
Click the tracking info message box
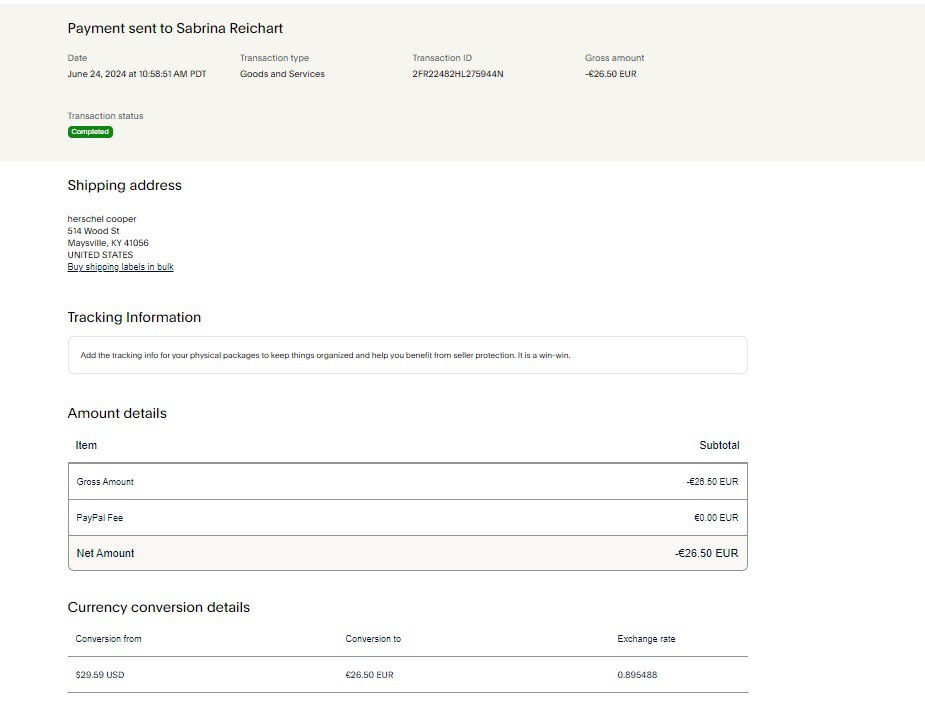pyautogui.click(x=407, y=355)
